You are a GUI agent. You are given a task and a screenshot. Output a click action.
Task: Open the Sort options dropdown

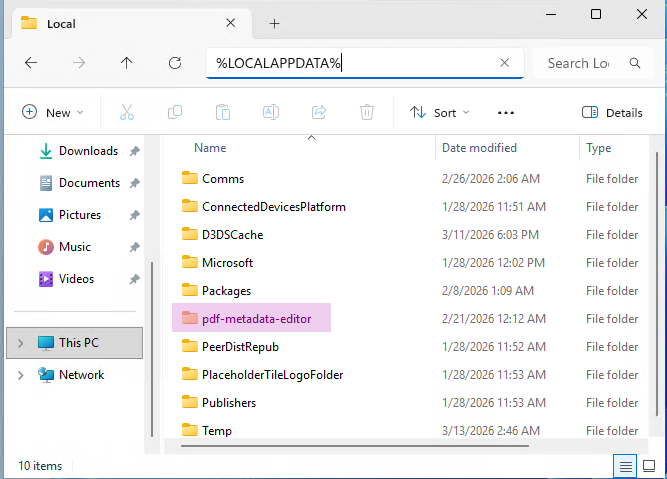(x=440, y=113)
